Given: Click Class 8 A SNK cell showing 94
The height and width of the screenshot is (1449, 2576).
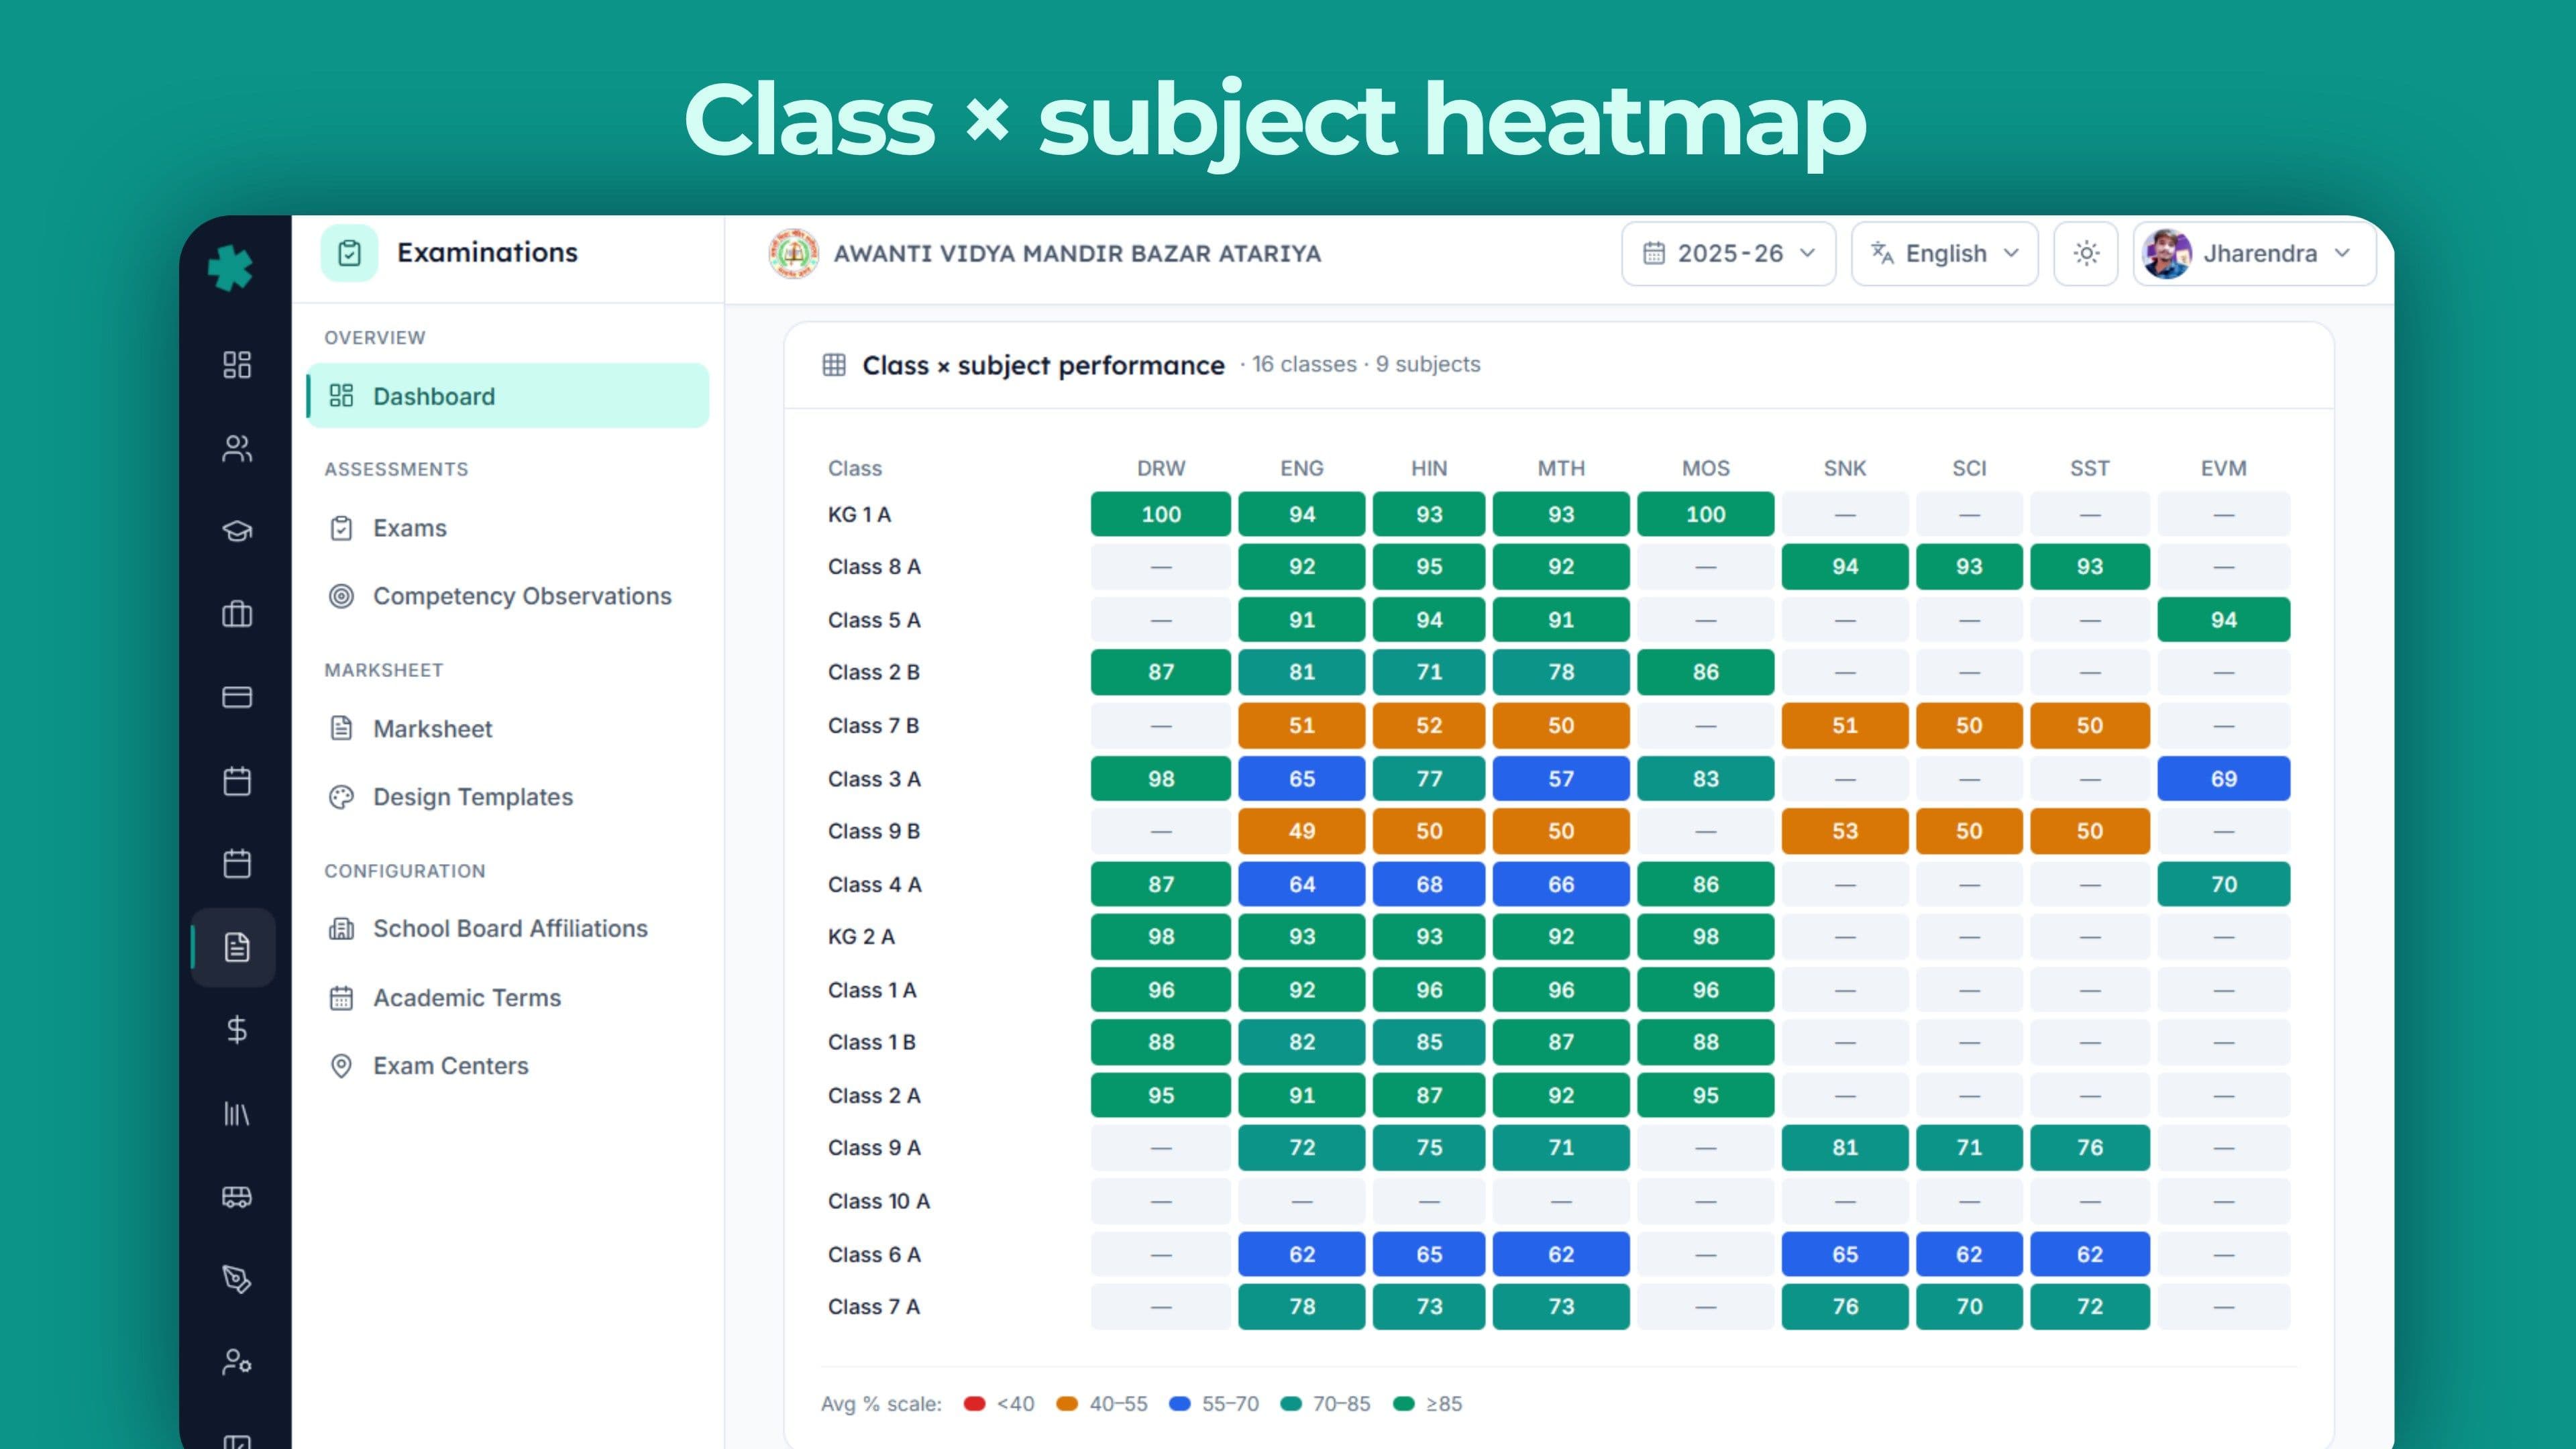Looking at the screenshot, I should coord(1844,567).
